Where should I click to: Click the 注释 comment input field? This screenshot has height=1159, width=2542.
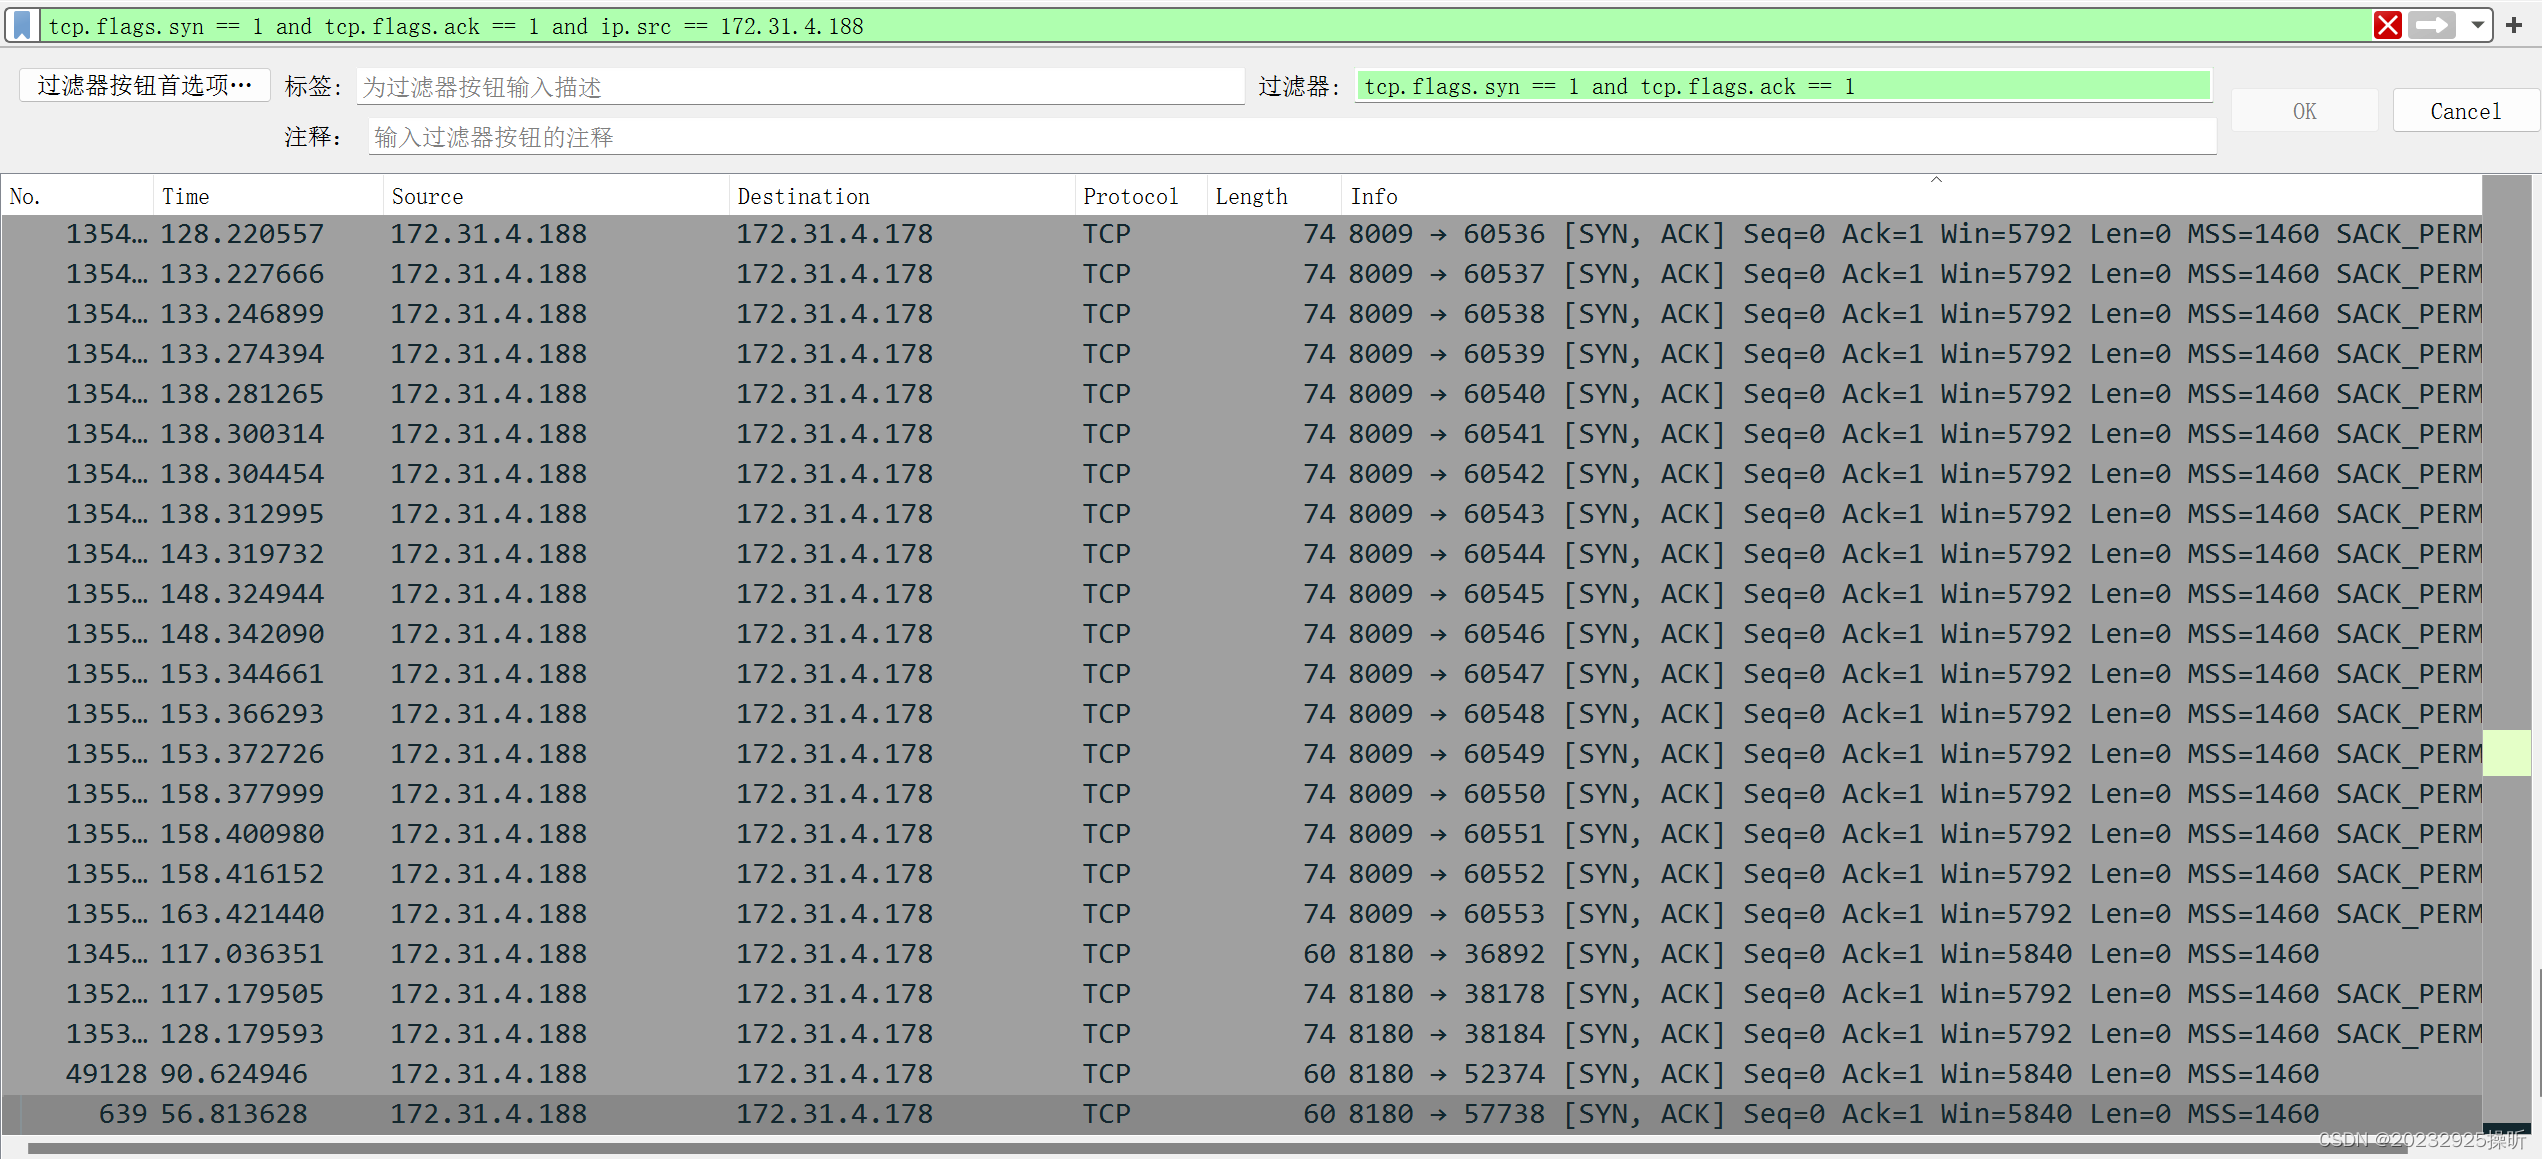1292,137
